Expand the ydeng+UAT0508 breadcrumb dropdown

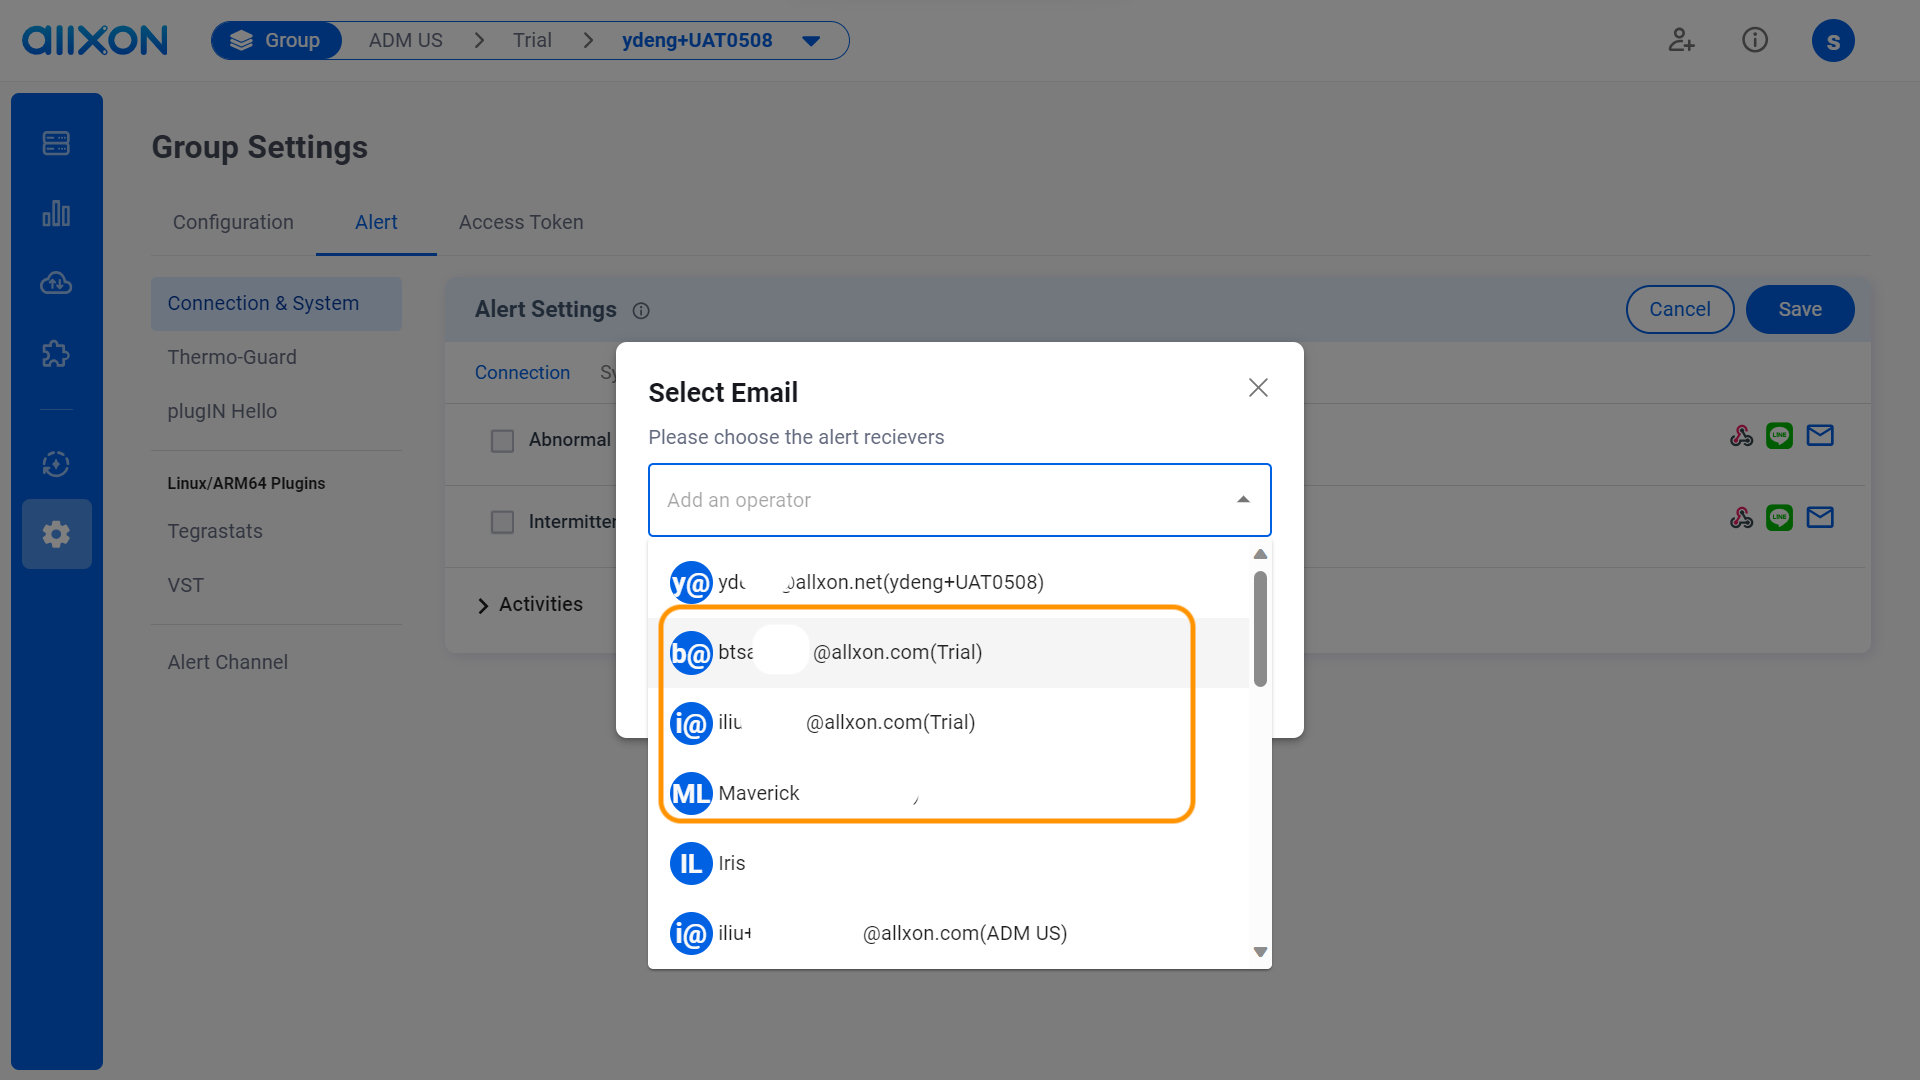click(810, 40)
